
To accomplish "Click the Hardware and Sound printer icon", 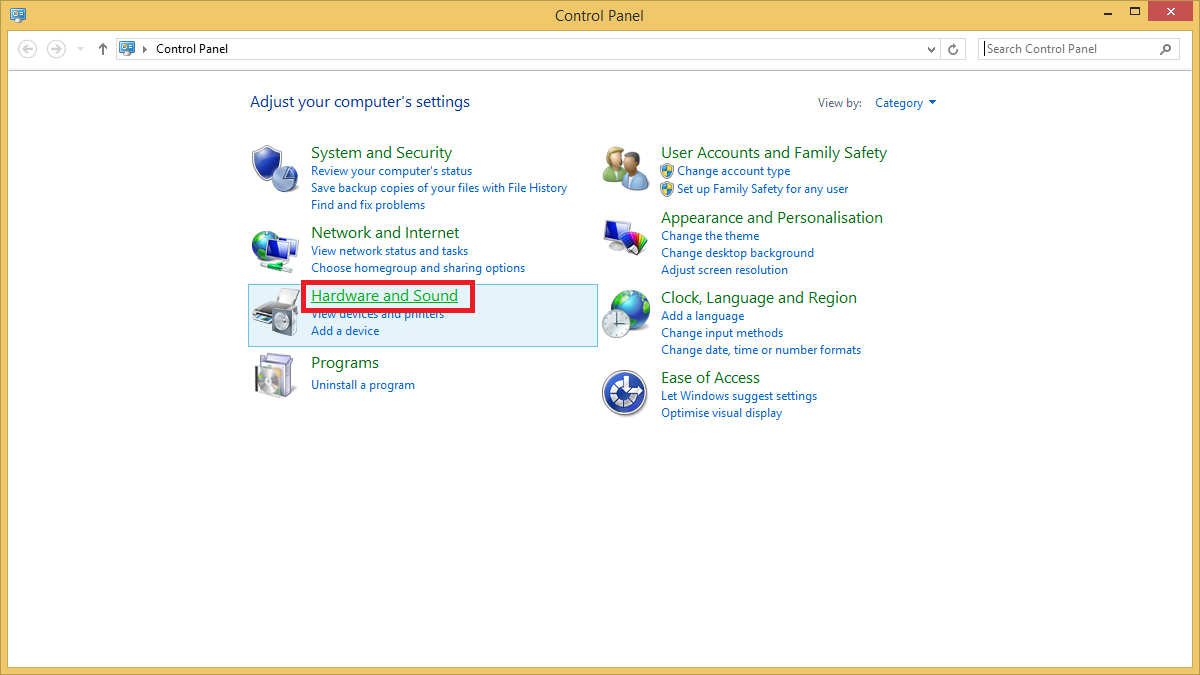I will tap(275, 314).
